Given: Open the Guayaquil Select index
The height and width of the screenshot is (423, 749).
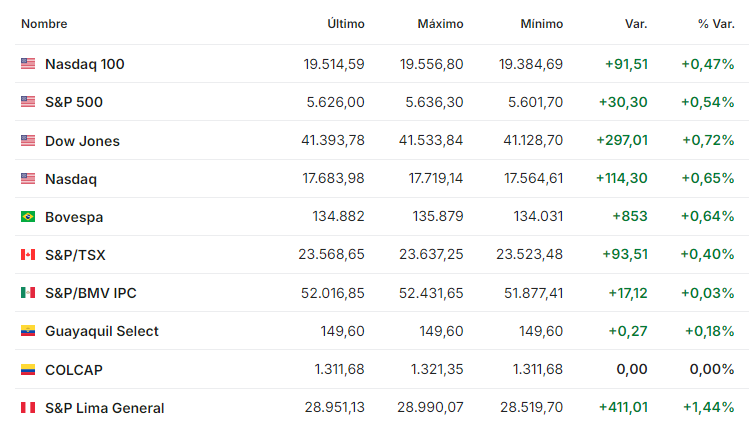Looking at the screenshot, I should (102, 331).
